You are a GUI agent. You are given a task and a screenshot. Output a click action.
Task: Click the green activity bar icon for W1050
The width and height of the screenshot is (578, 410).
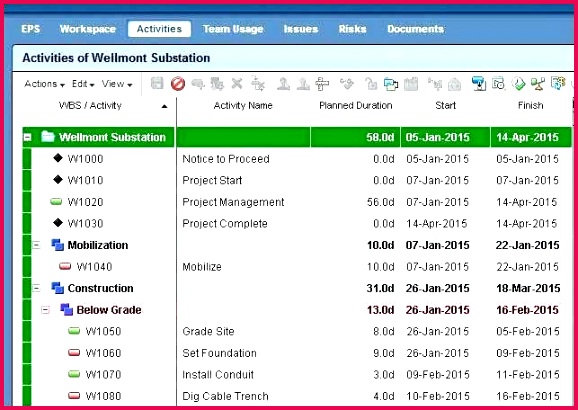pyautogui.click(x=74, y=331)
